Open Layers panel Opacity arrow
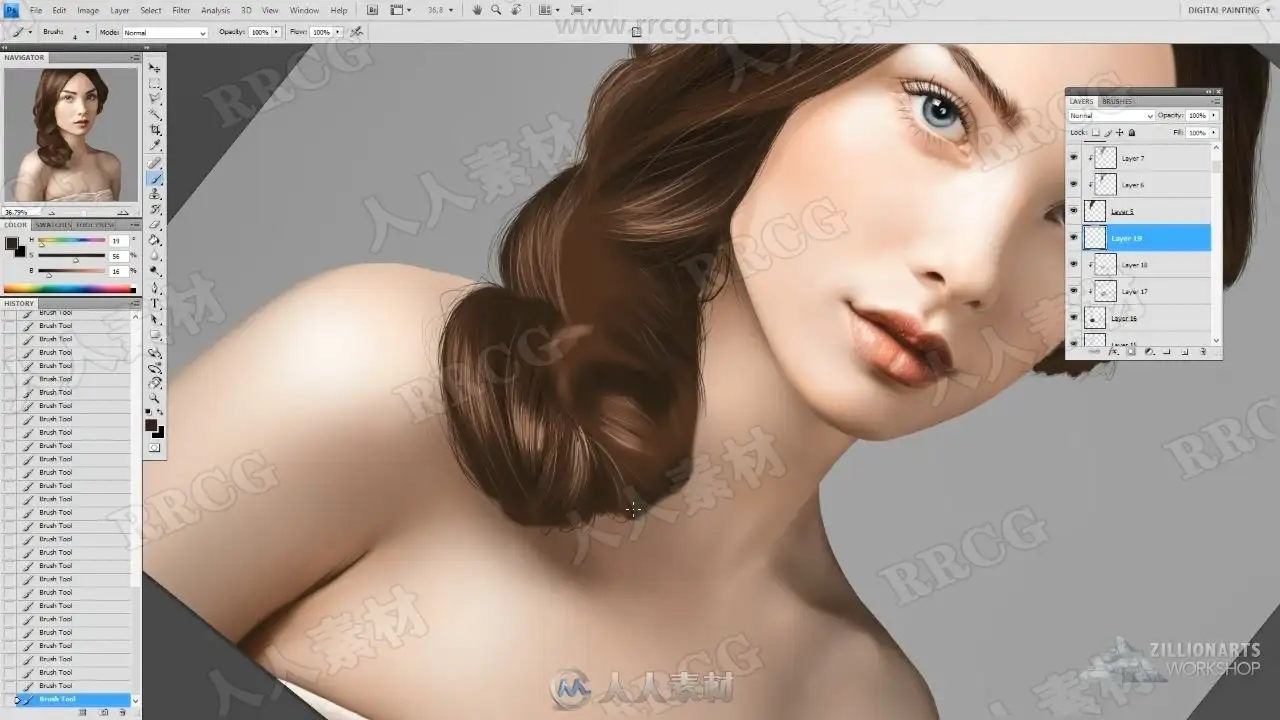This screenshot has width=1280, height=720. point(1214,116)
